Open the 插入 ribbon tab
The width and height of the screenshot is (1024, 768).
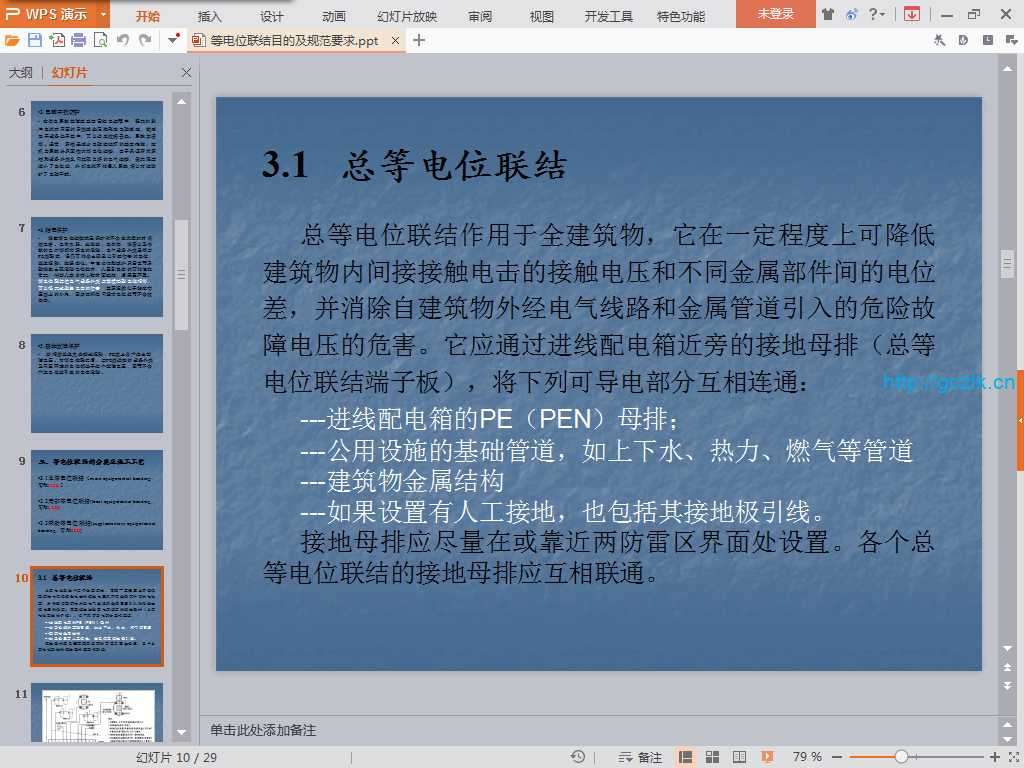tap(210, 16)
